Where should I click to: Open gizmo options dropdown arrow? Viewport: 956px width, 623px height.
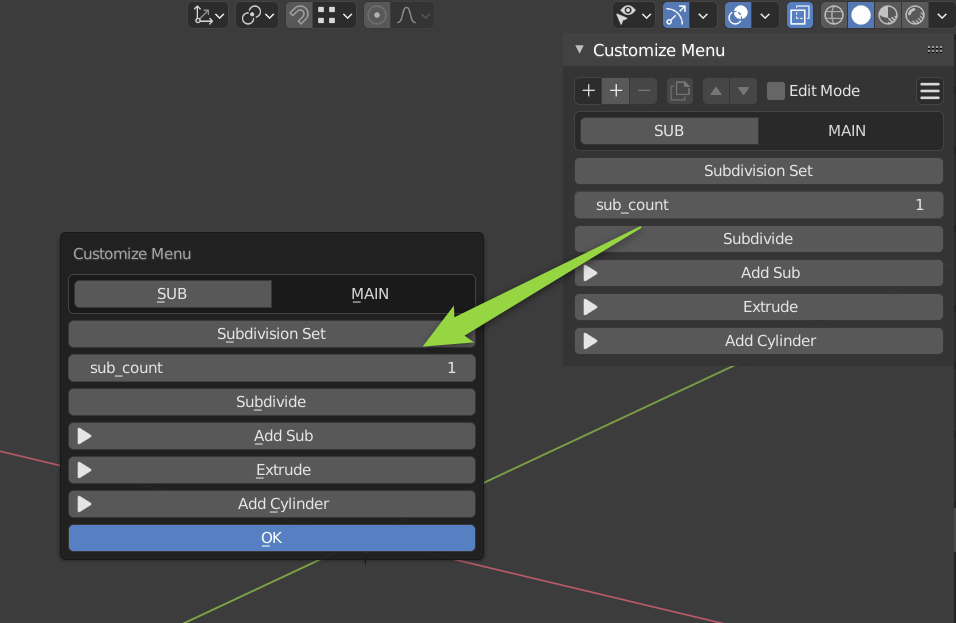(x=703, y=15)
